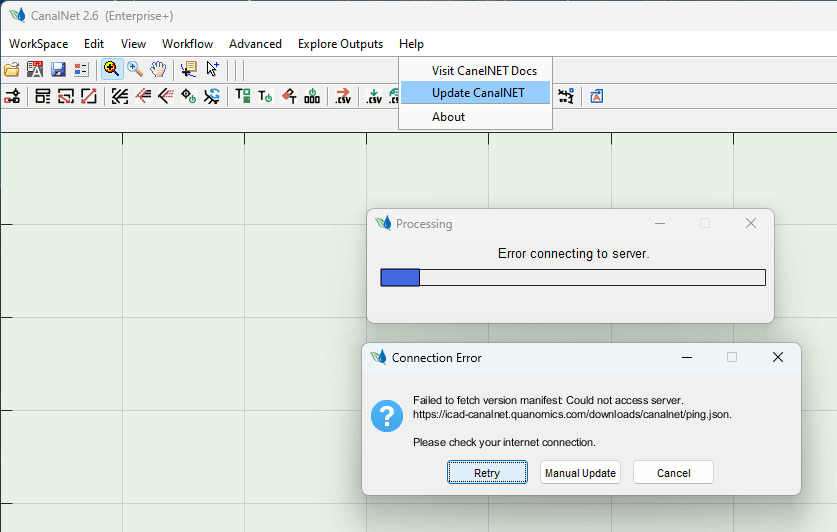837x532 pixels.
Task: Click the 000 with green power symbol icon
Action: 312,97
